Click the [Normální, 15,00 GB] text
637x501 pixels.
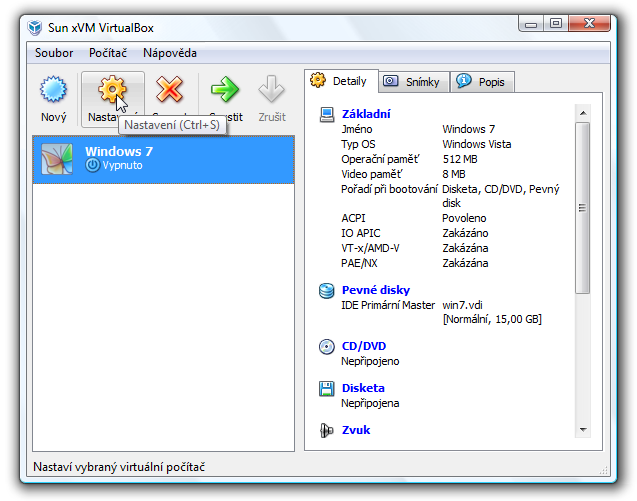pyautogui.click(x=492, y=319)
